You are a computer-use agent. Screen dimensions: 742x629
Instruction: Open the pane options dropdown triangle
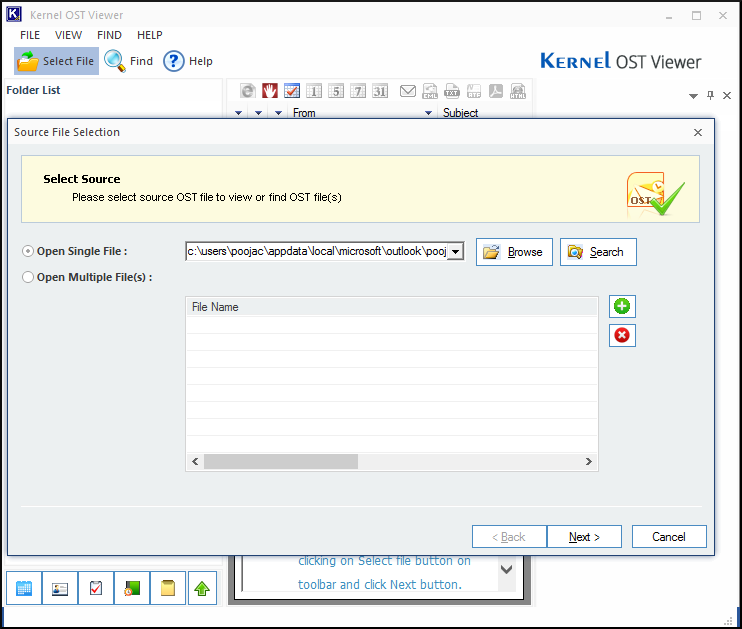coord(693,96)
